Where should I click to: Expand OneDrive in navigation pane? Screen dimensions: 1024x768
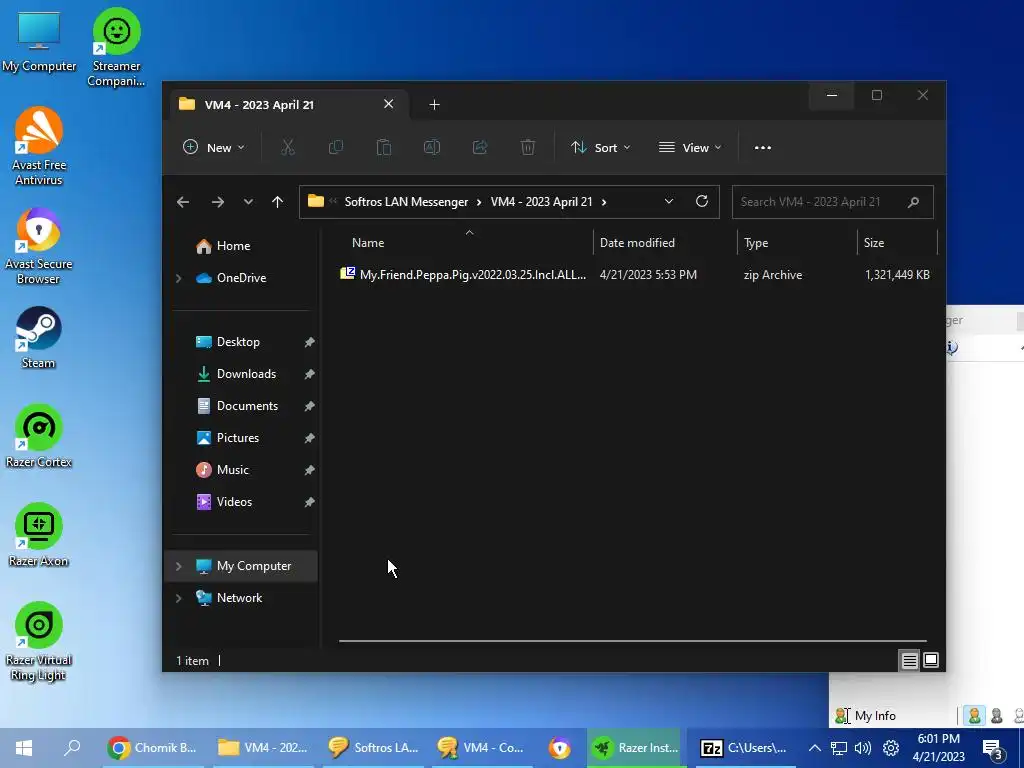click(x=178, y=278)
